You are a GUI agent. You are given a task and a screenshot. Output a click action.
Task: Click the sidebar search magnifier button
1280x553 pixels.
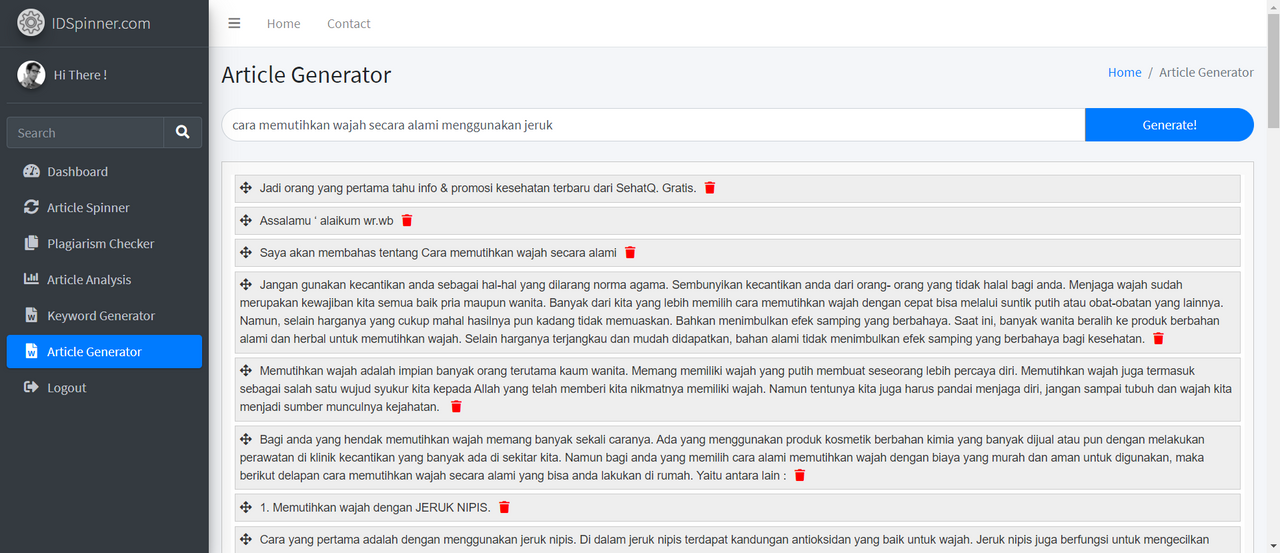click(x=182, y=132)
